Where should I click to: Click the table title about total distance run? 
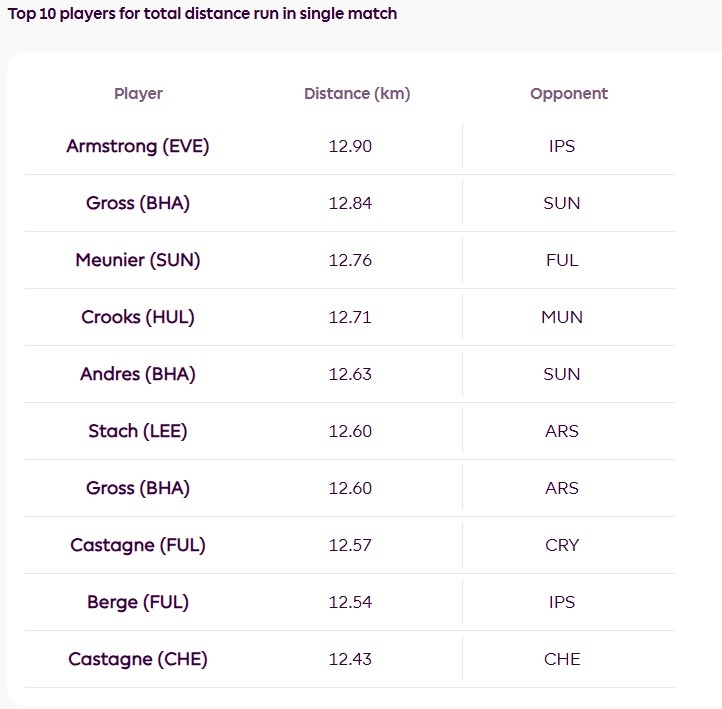(x=202, y=14)
